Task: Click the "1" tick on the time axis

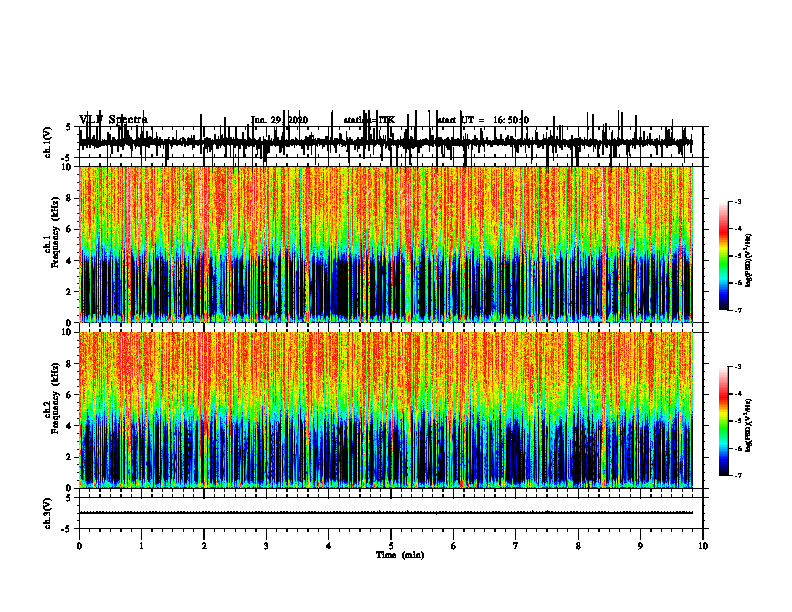Action: [x=141, y=546]
